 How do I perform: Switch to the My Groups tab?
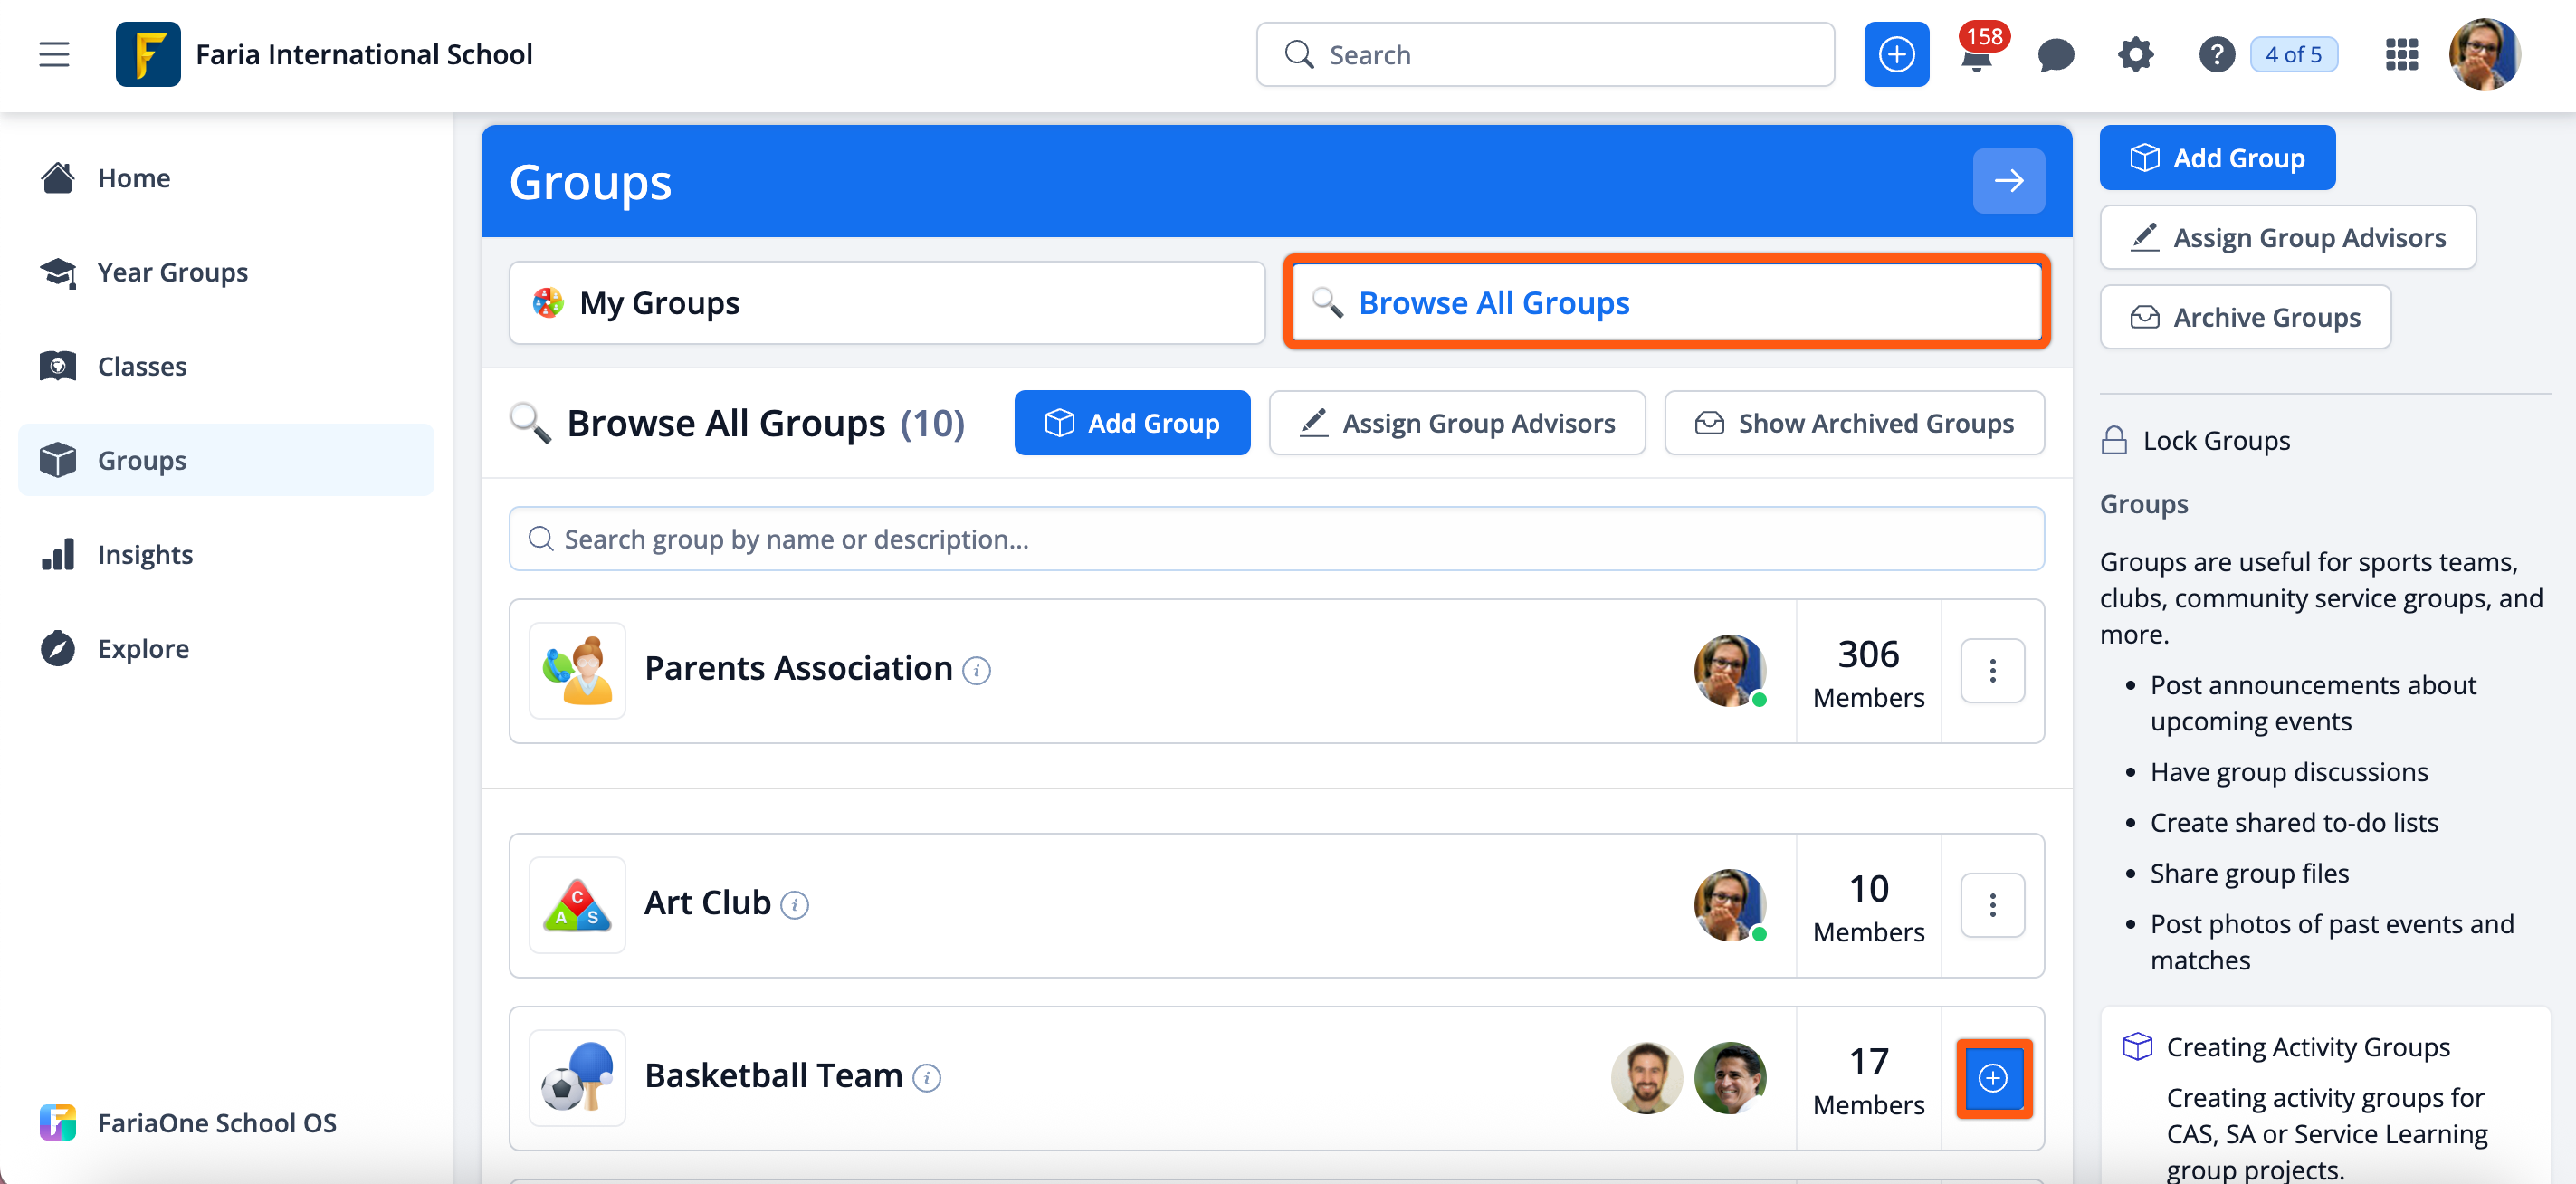click(x=886, y=303)
